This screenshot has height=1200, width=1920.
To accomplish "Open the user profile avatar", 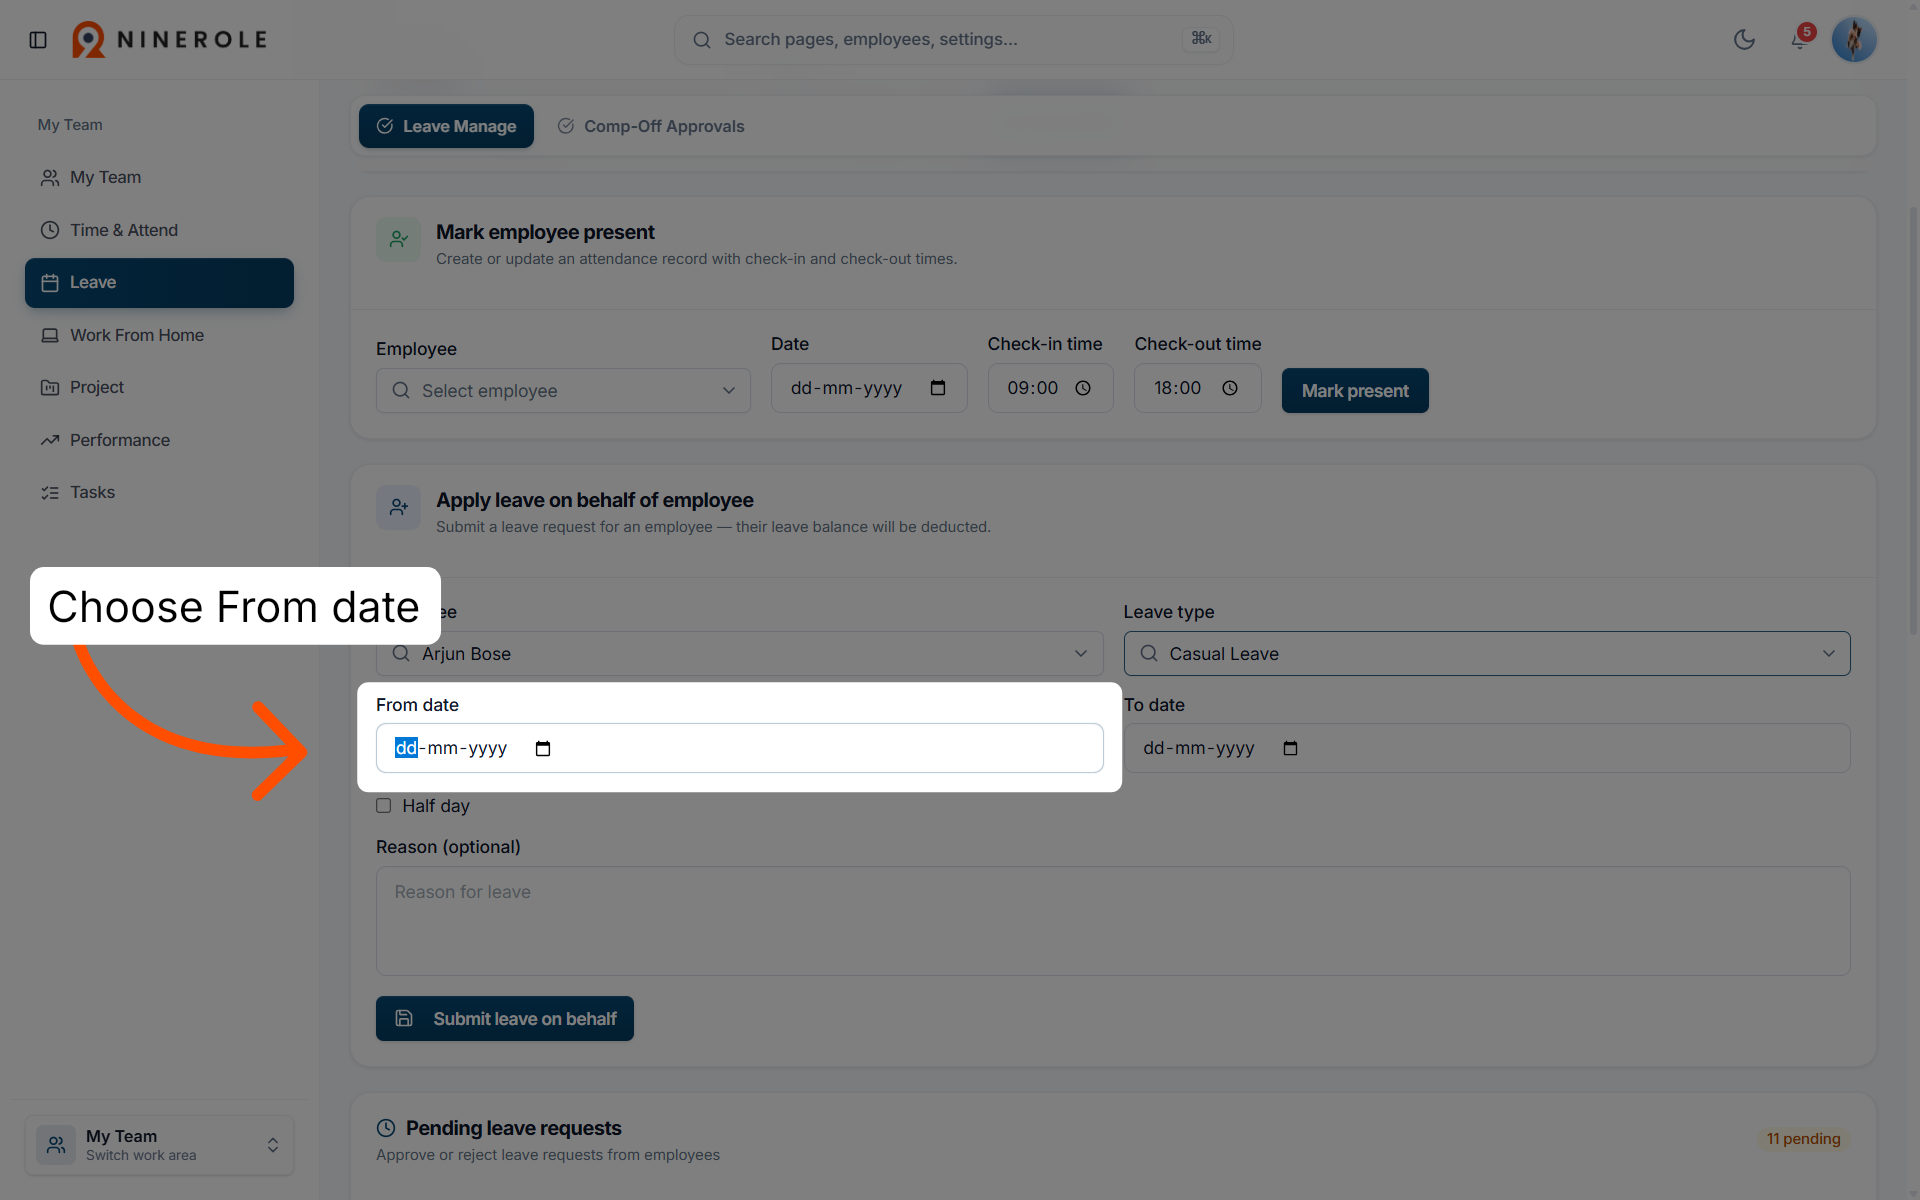I will pyautogui.click(x=1854, y=40).
